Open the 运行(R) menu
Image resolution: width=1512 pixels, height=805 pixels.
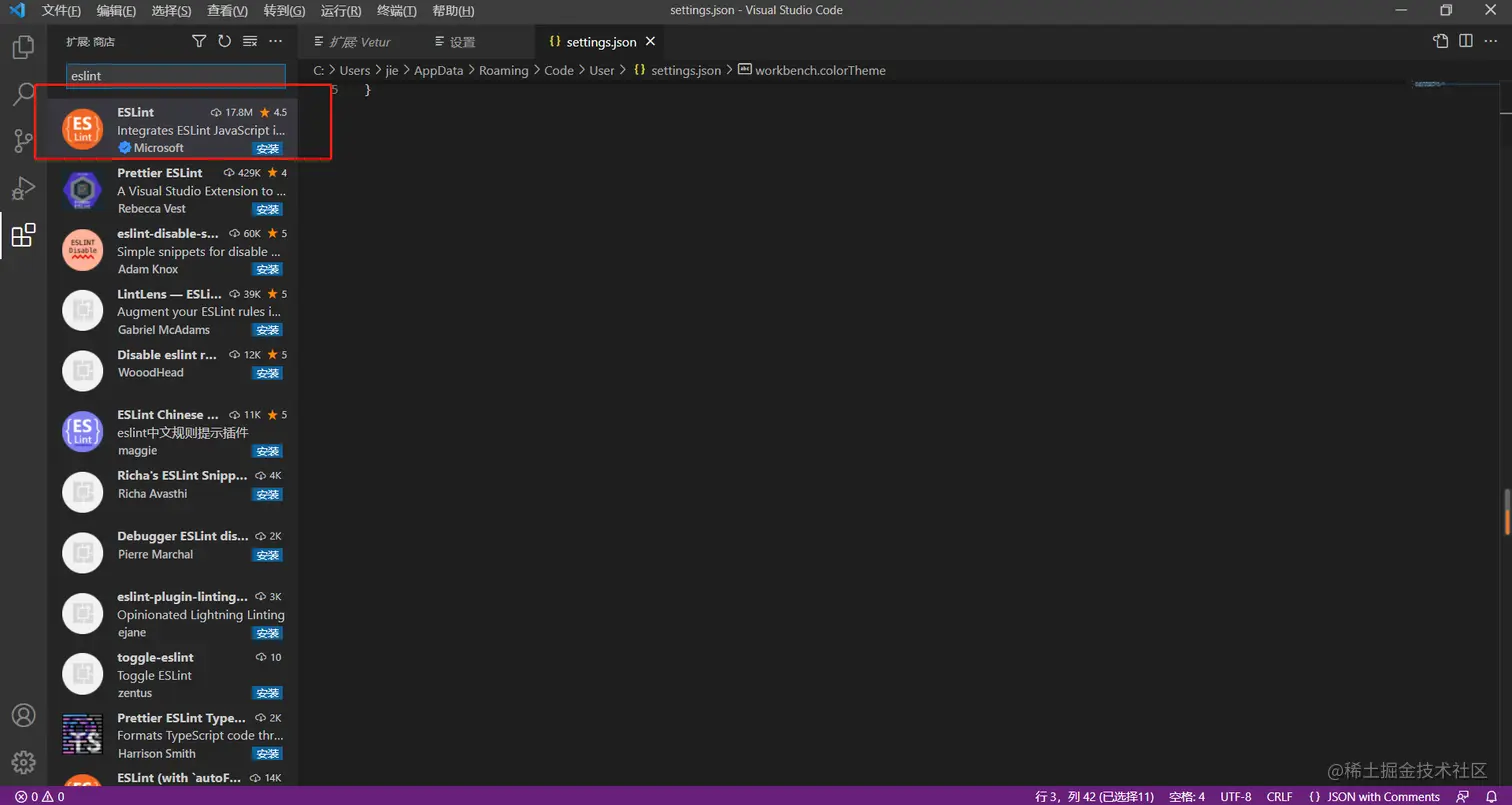[342, 11]
